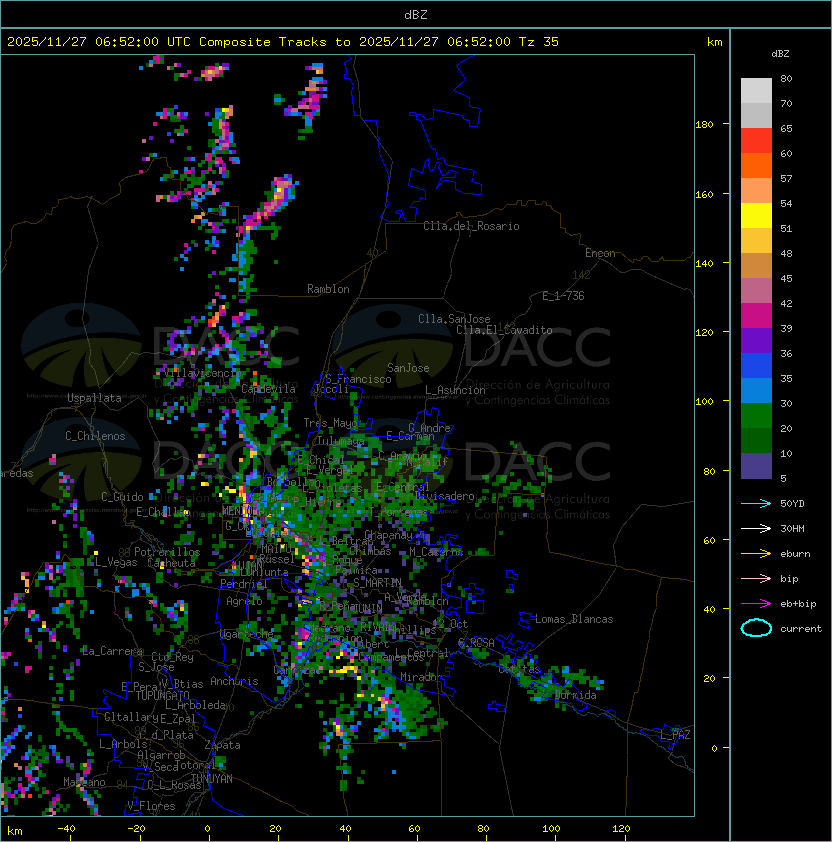Pick the tan 45-48 dBZ swatch
Image resolution: width=832 pixels, height=842 pixels.
756,266
